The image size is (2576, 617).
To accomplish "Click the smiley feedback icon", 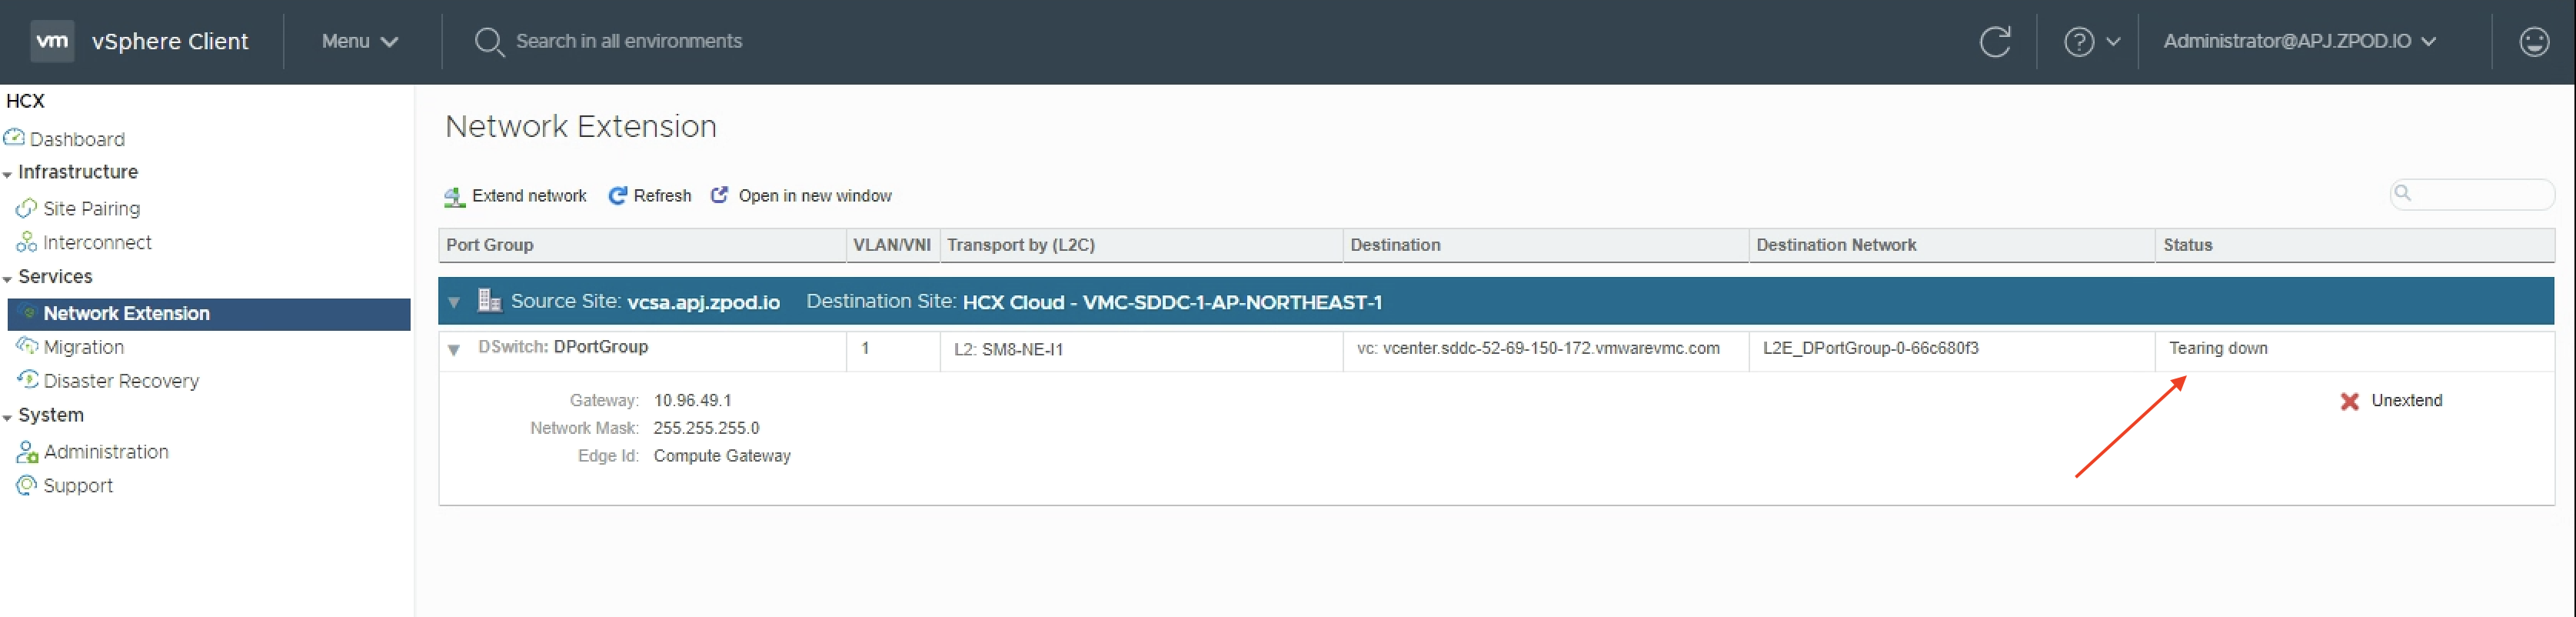I will 2534,42.
